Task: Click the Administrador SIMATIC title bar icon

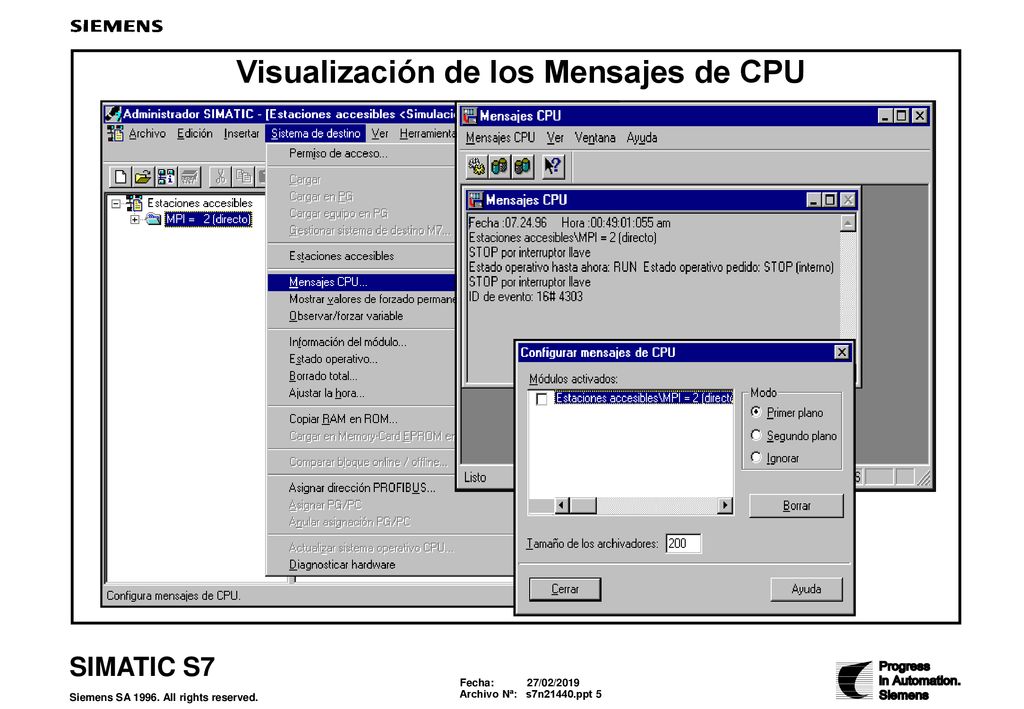Action: [x=113, y=114]
